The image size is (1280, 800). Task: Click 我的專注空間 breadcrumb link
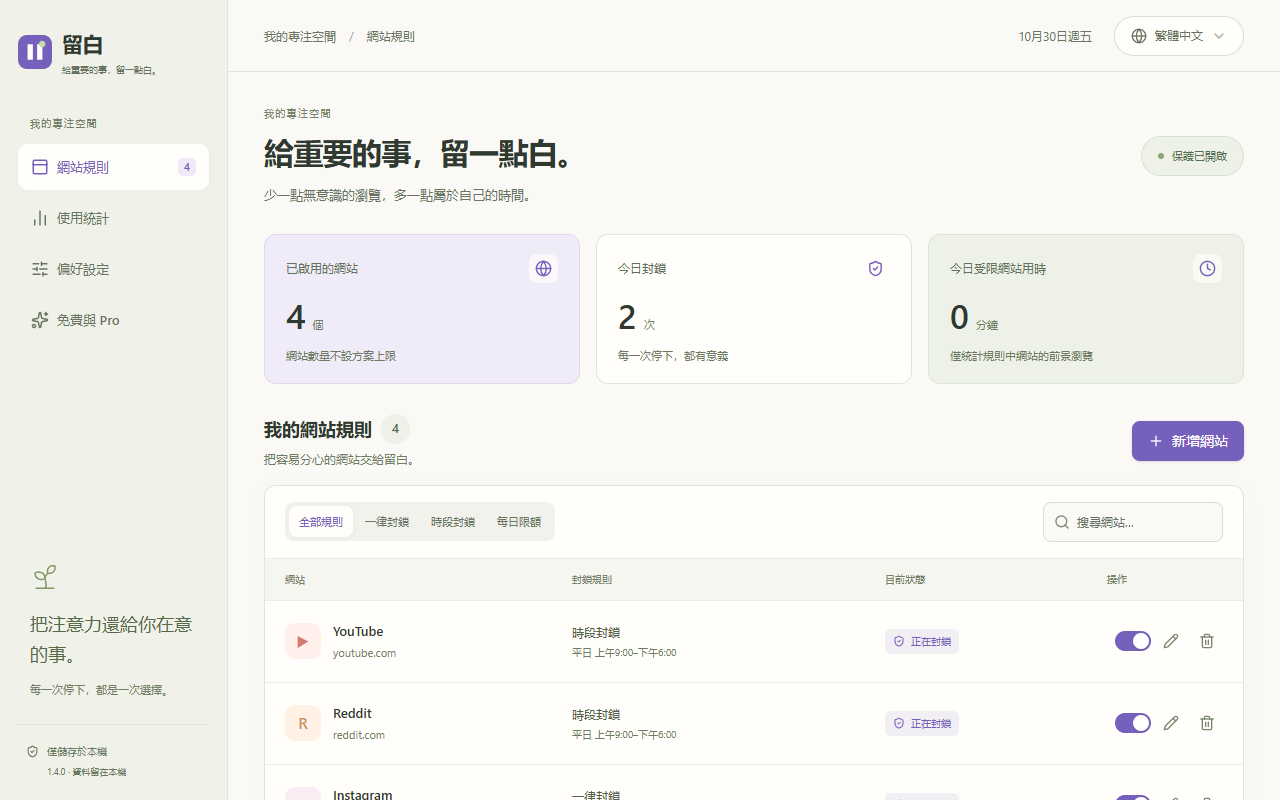click(x=300, y=37)
